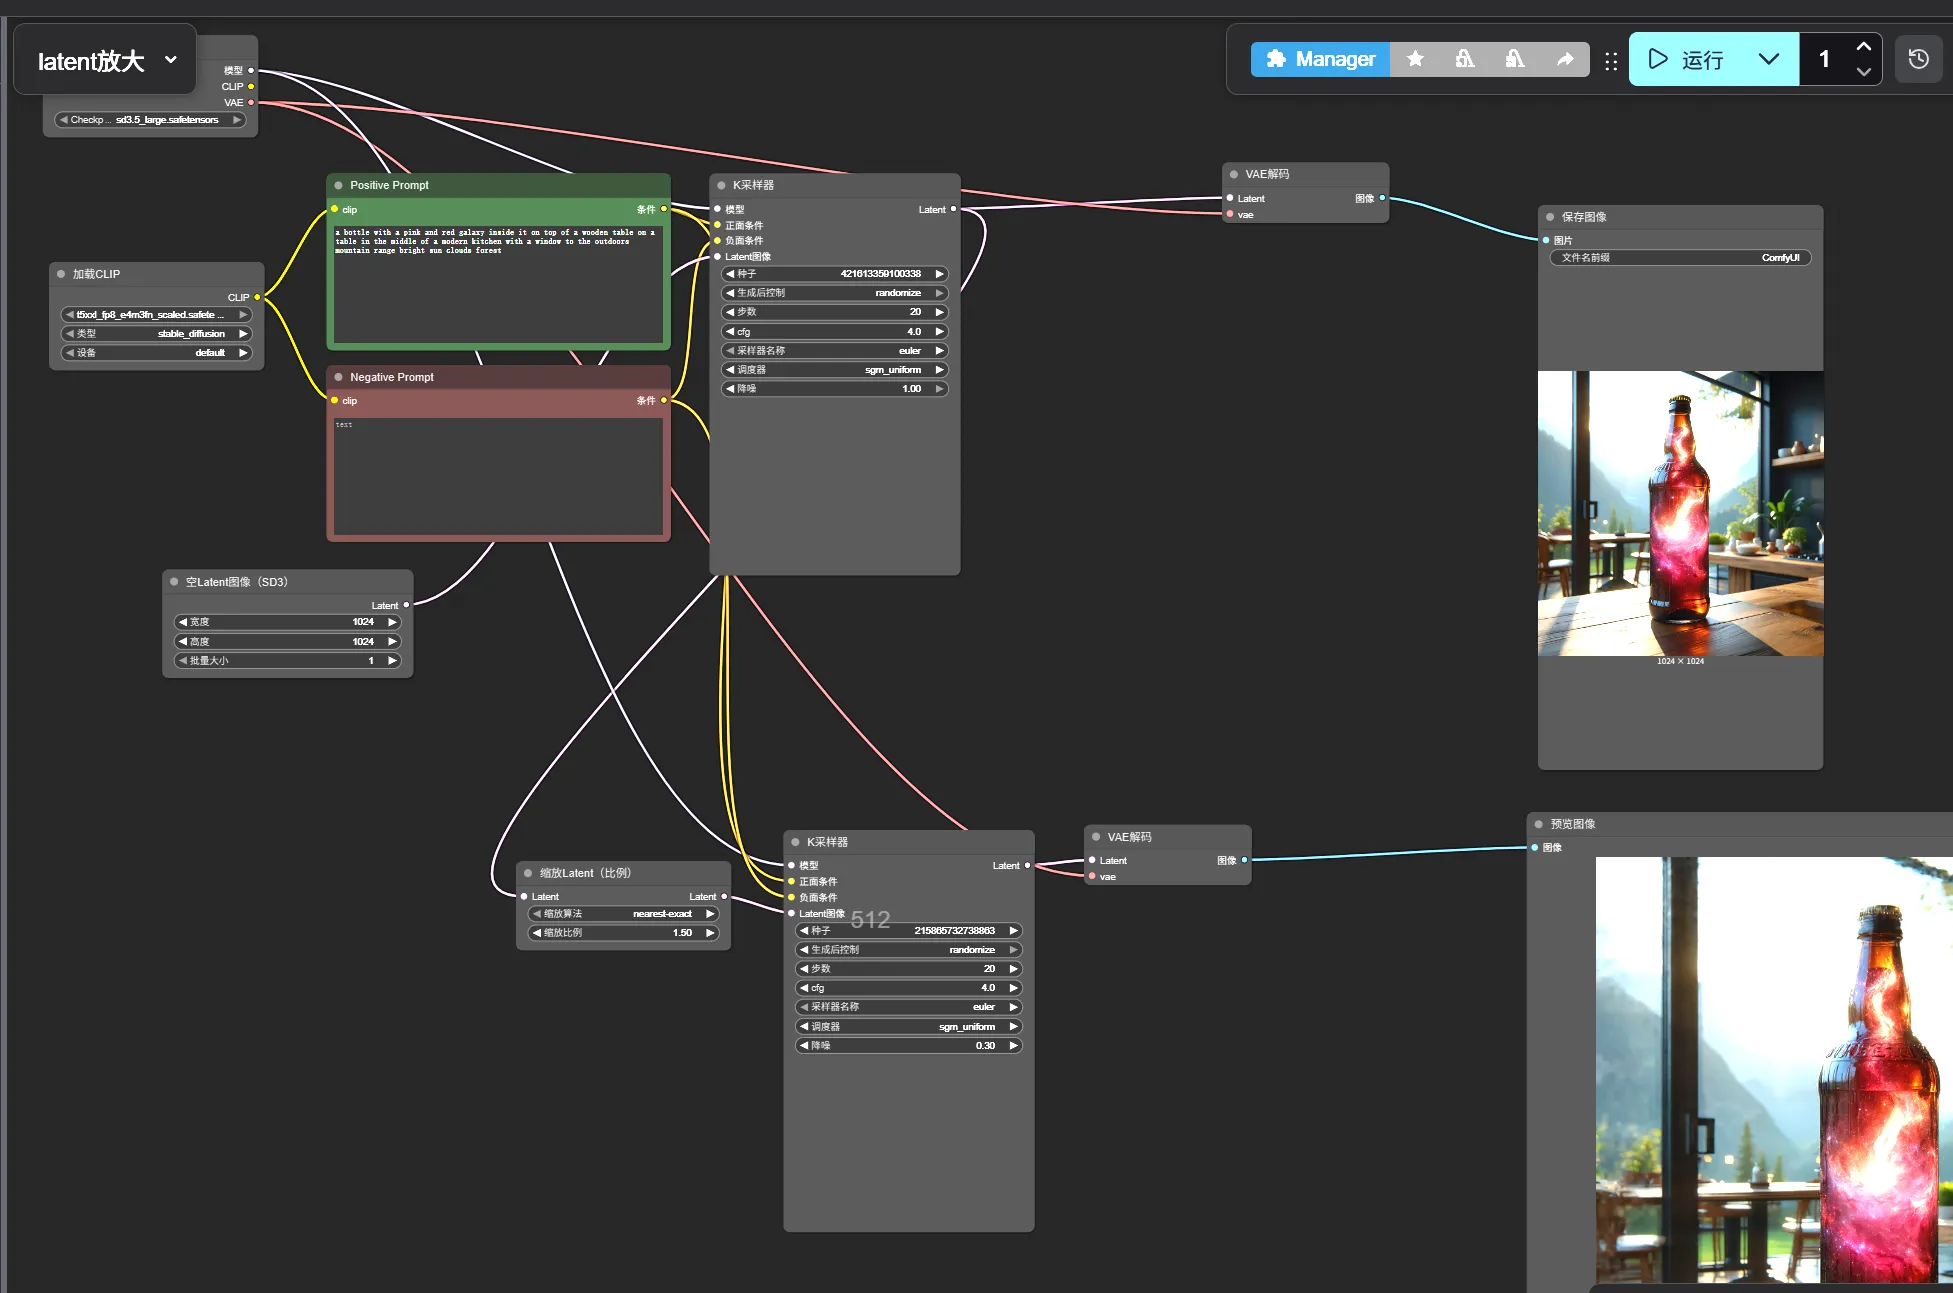Screen dimensions: 1953x1293
Task: Collapse the Negative Prompt node via its dot
Action: [x=339, y=377]
